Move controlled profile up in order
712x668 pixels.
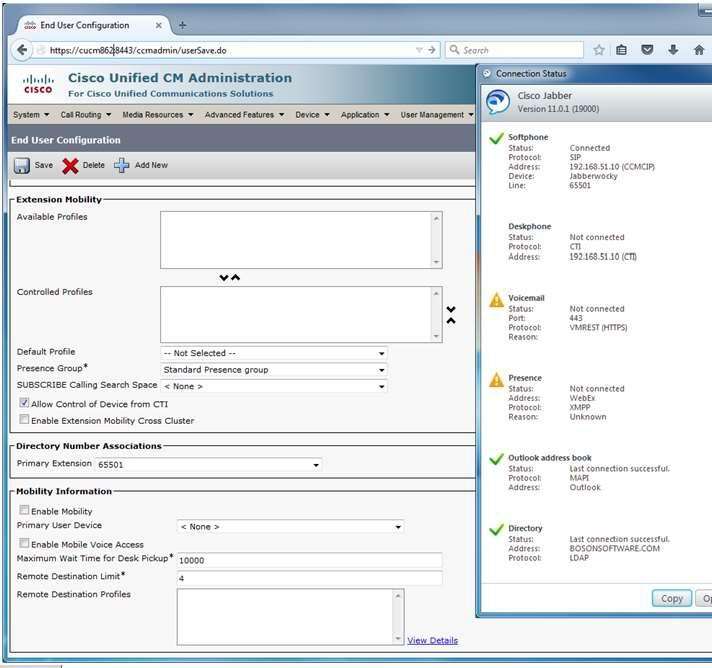[x=451, y=321]
